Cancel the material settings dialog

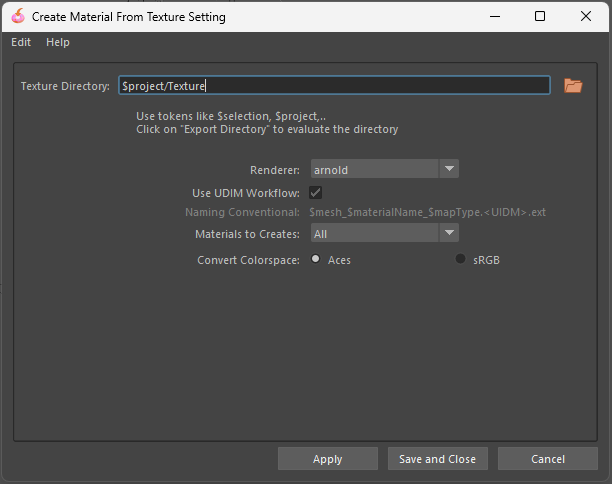[547, 459]
